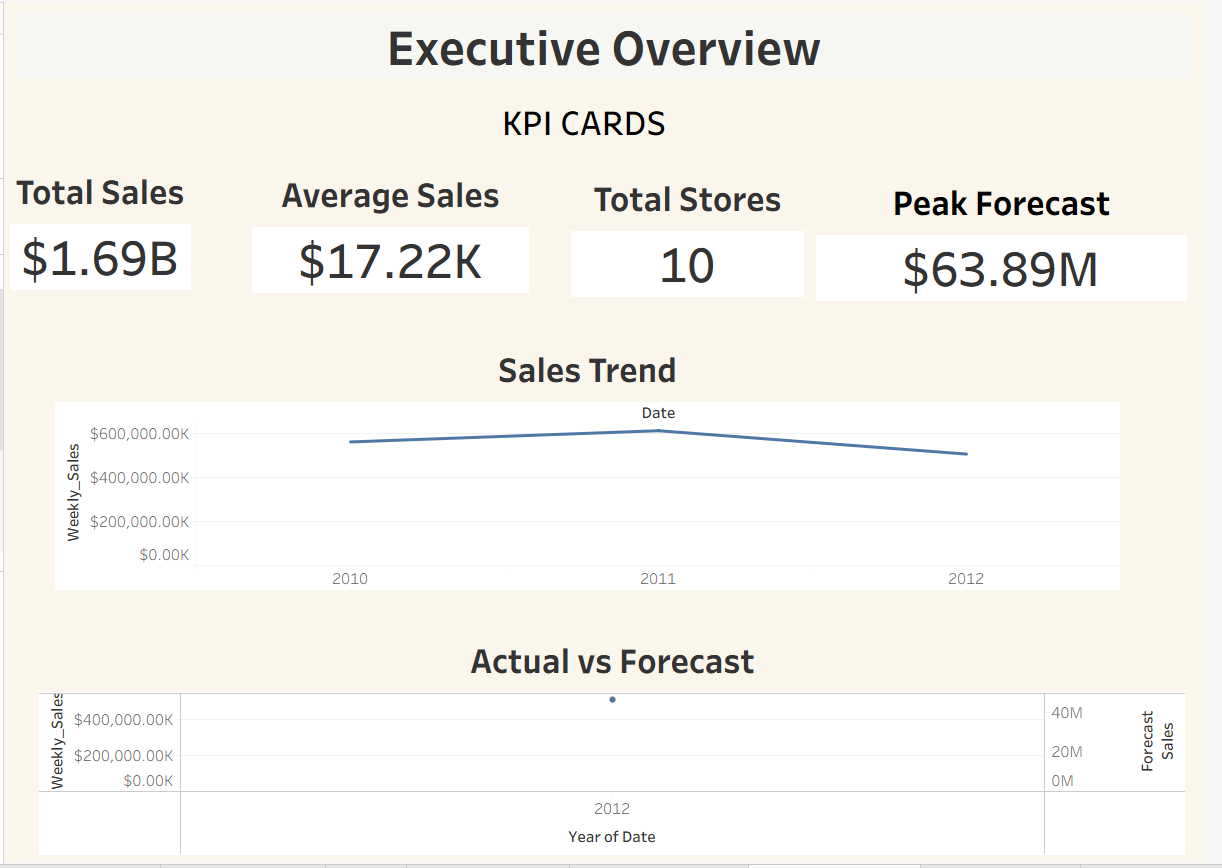Click the Forecast Sales axis title

click(x=1158, y=741)
